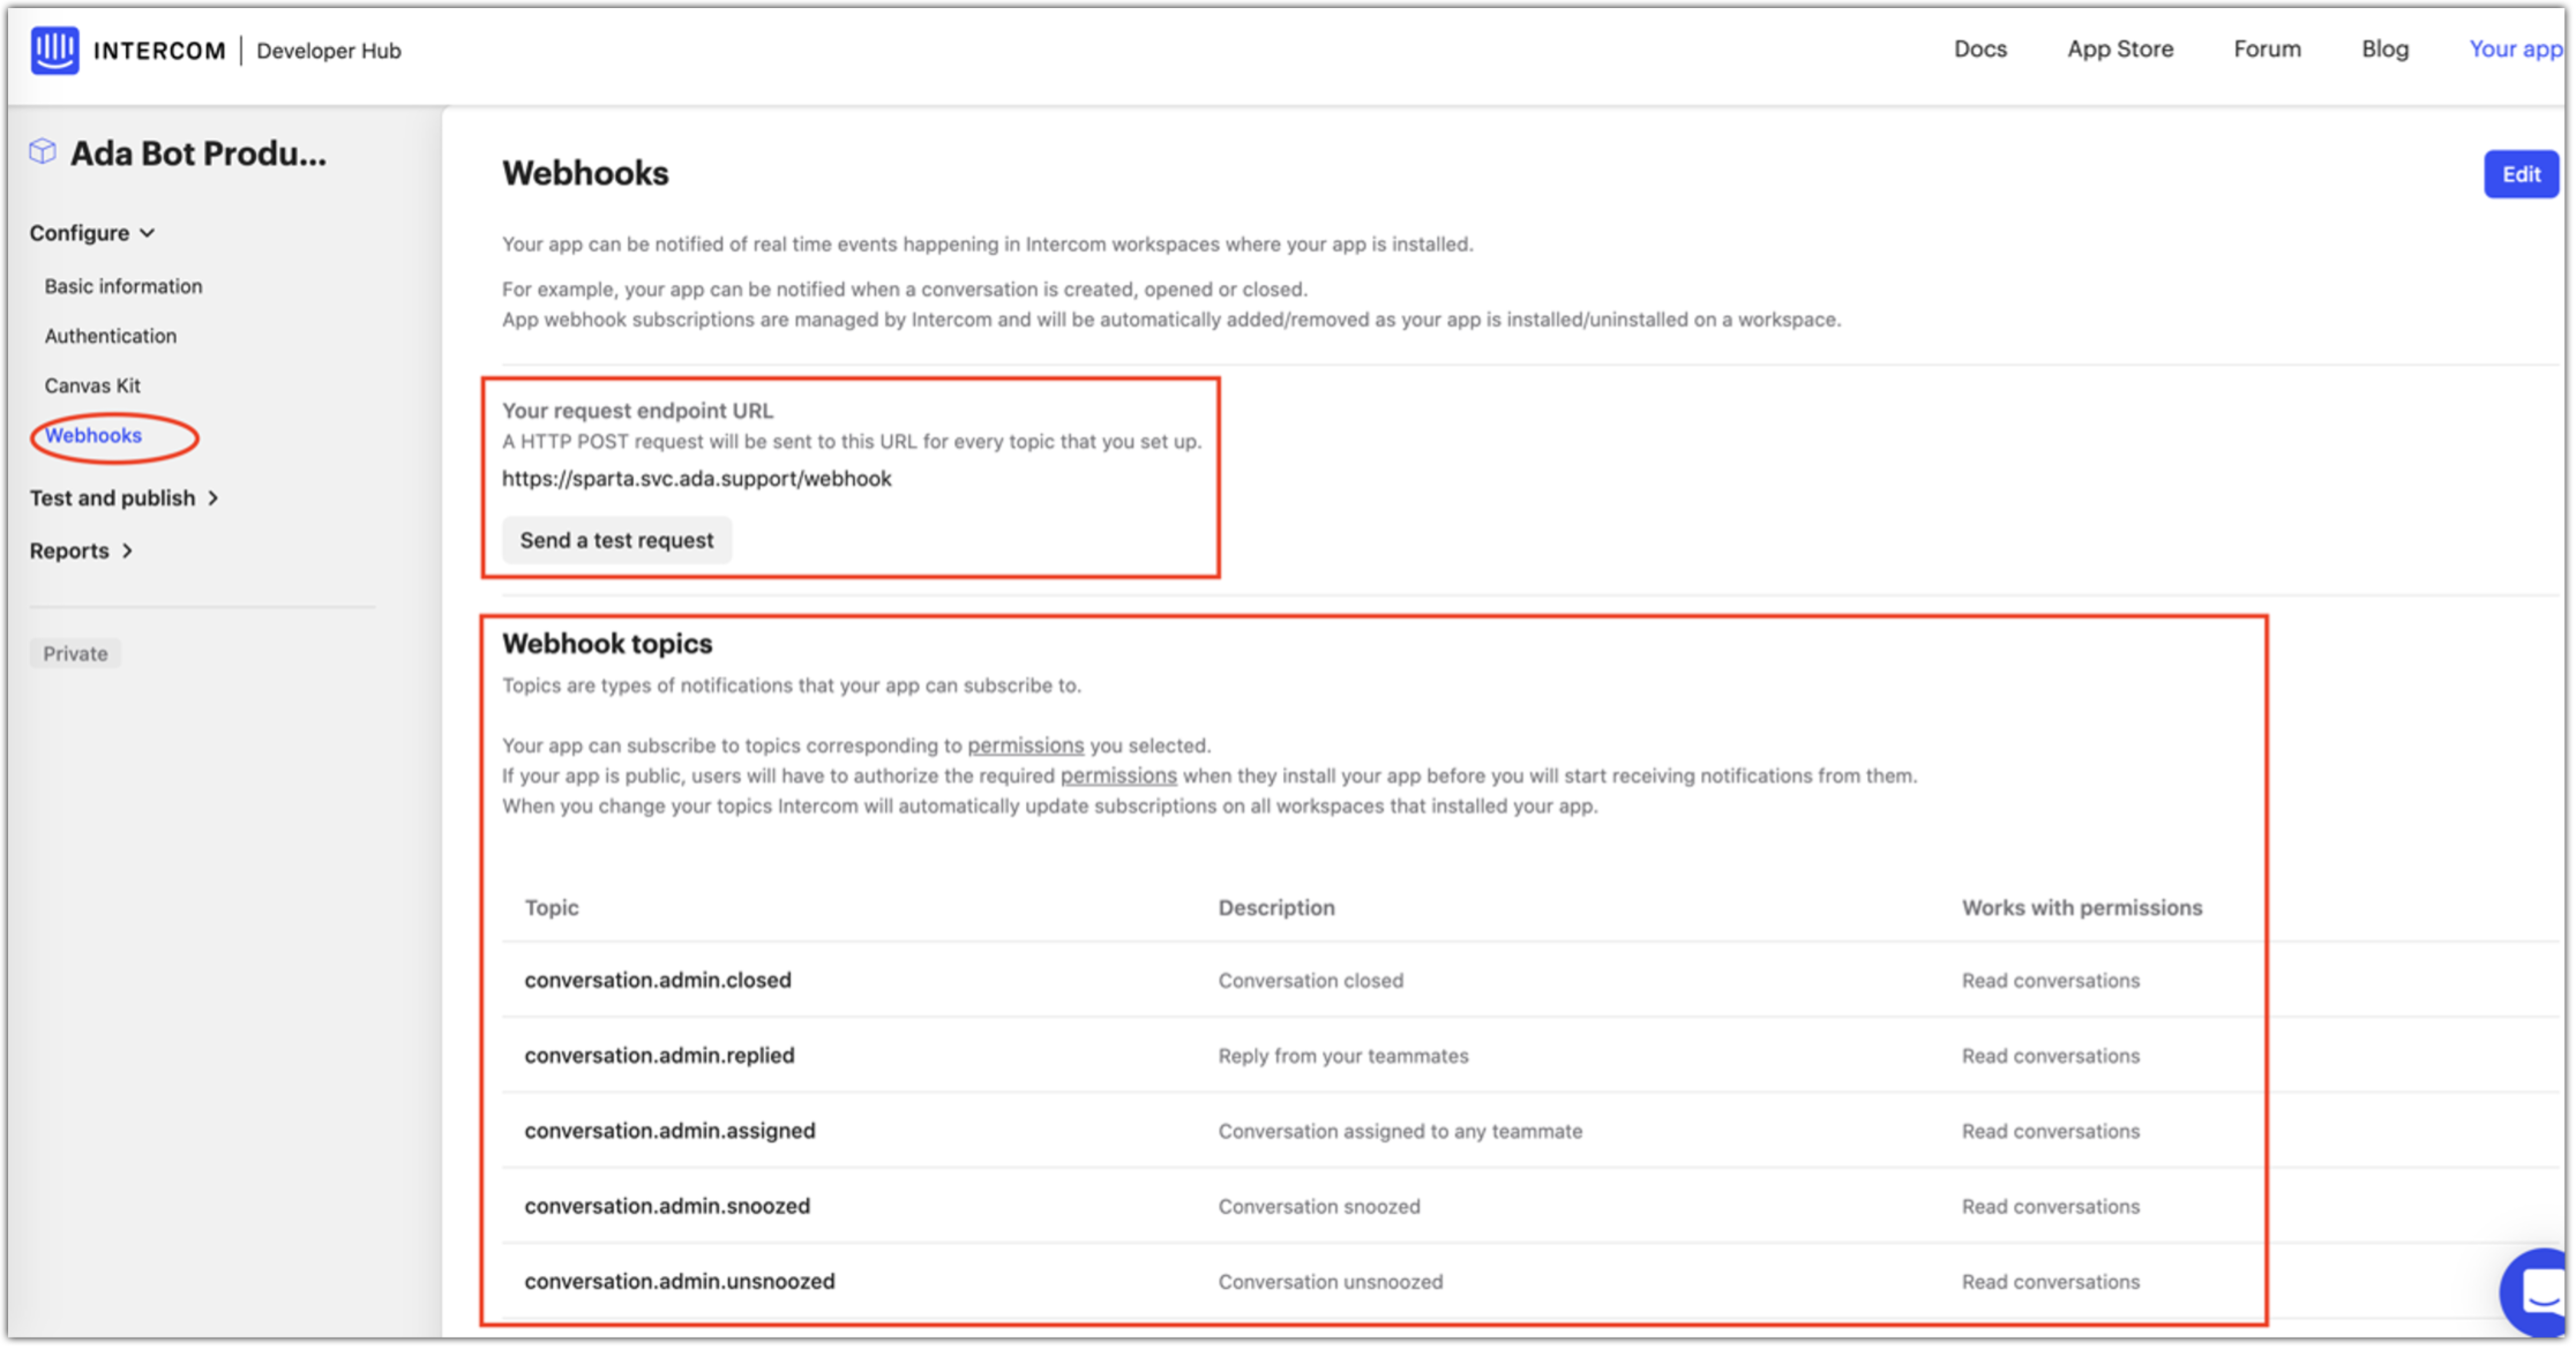Go to the Authentication page
The image size is (2576, 1349).
(110, 336)
